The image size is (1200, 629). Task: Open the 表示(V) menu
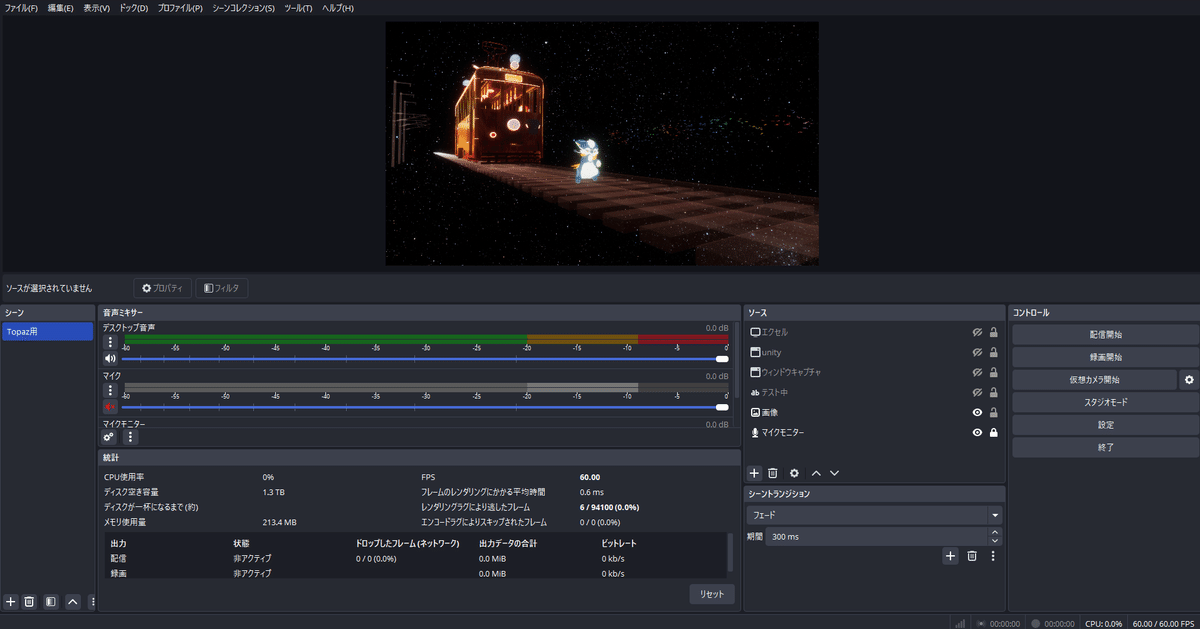[x=97, y=8]
